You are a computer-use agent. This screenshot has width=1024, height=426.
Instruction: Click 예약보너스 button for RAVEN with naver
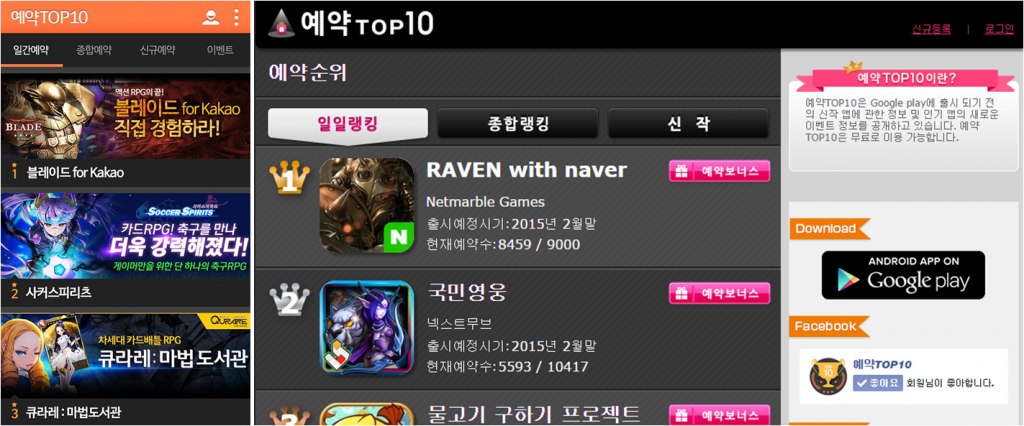(x=720, y=171)
